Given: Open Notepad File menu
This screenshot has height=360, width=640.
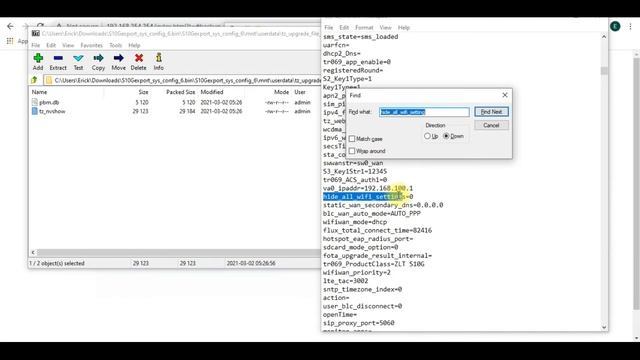Looking at the screenshot, I should (x=329, y=27).
